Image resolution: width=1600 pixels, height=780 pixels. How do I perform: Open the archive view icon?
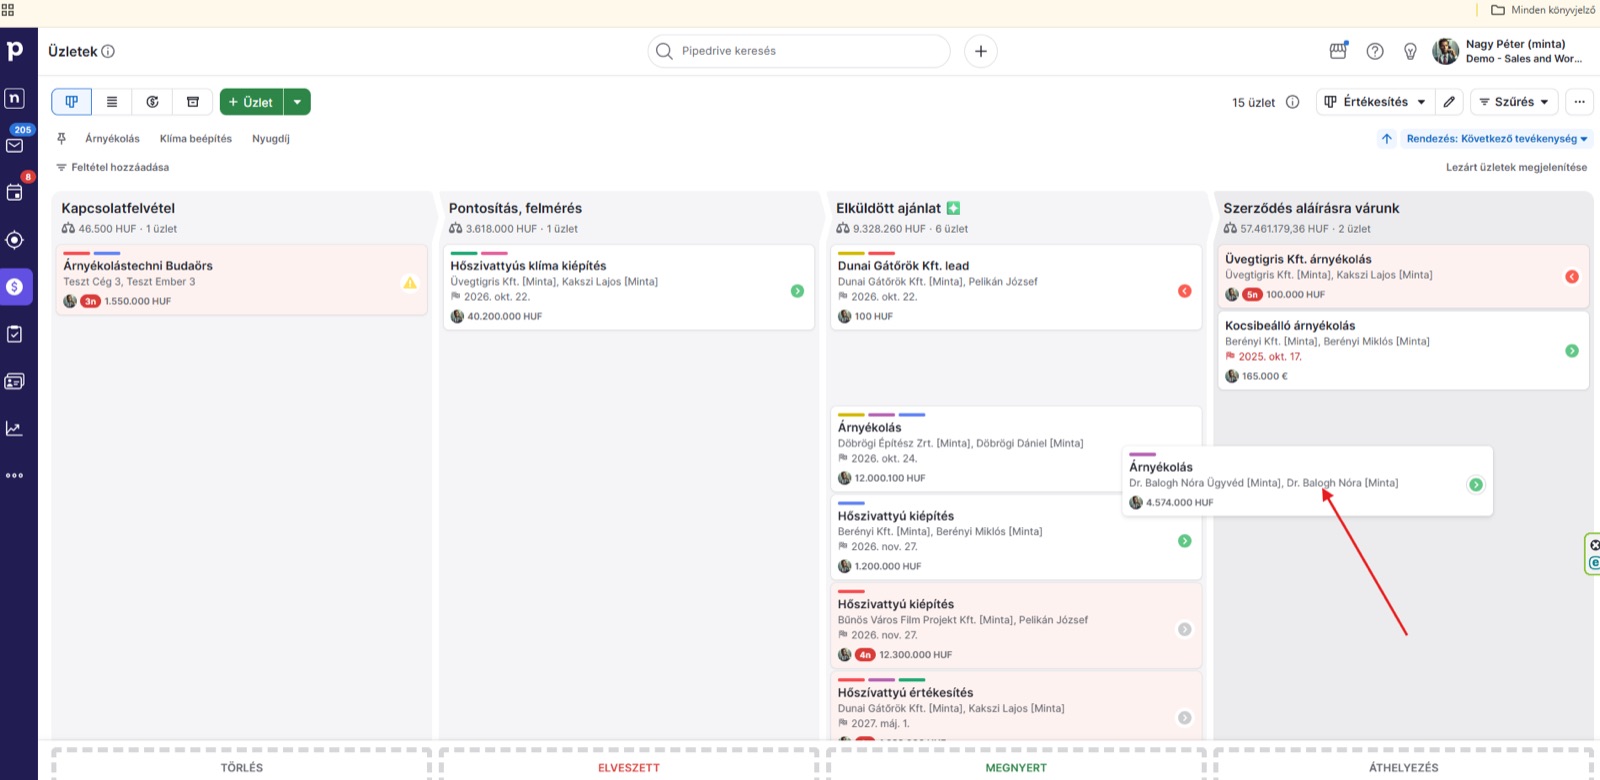(193, 102)
